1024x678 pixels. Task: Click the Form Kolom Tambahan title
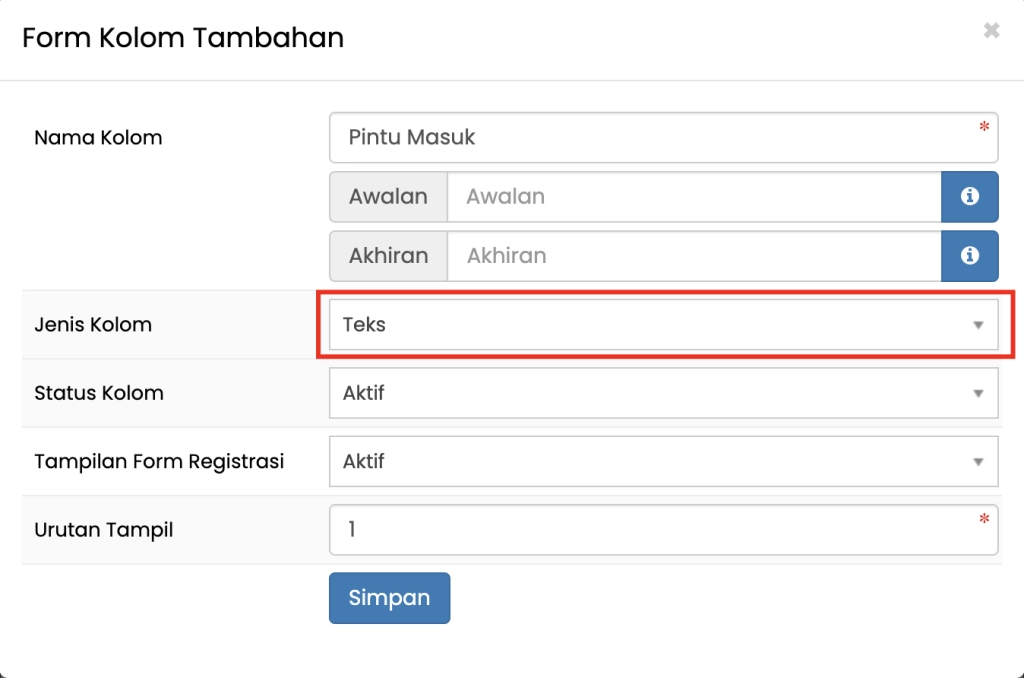[183, 38]
